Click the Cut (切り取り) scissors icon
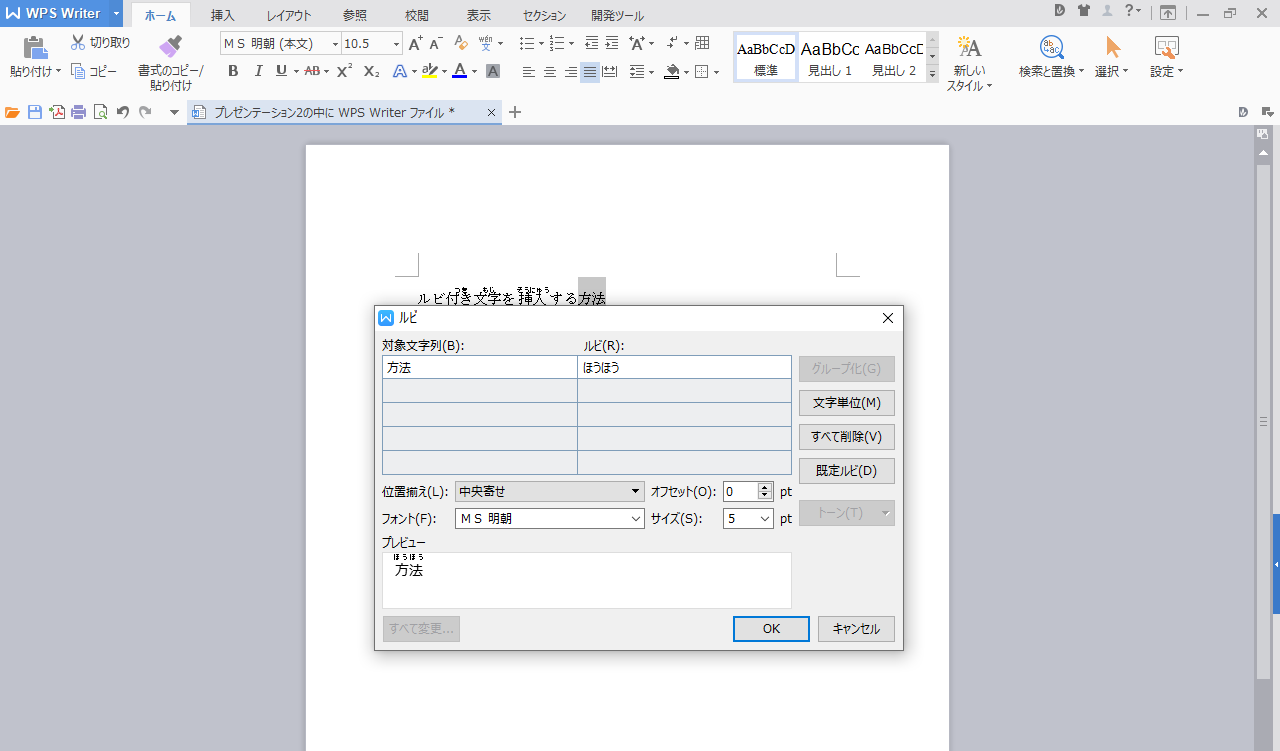The height and width of the screenshot is (751, 1280). click(78, 43)
